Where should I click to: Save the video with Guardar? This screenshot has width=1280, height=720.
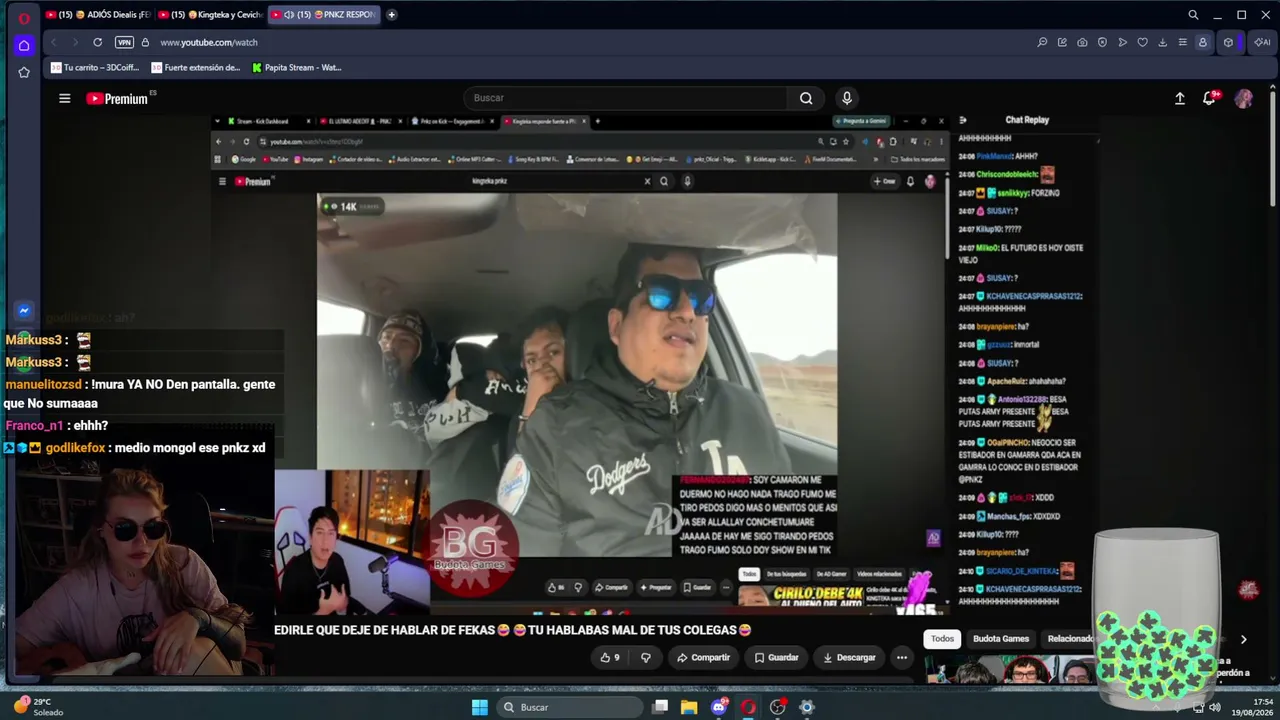(x=776, y=657)
